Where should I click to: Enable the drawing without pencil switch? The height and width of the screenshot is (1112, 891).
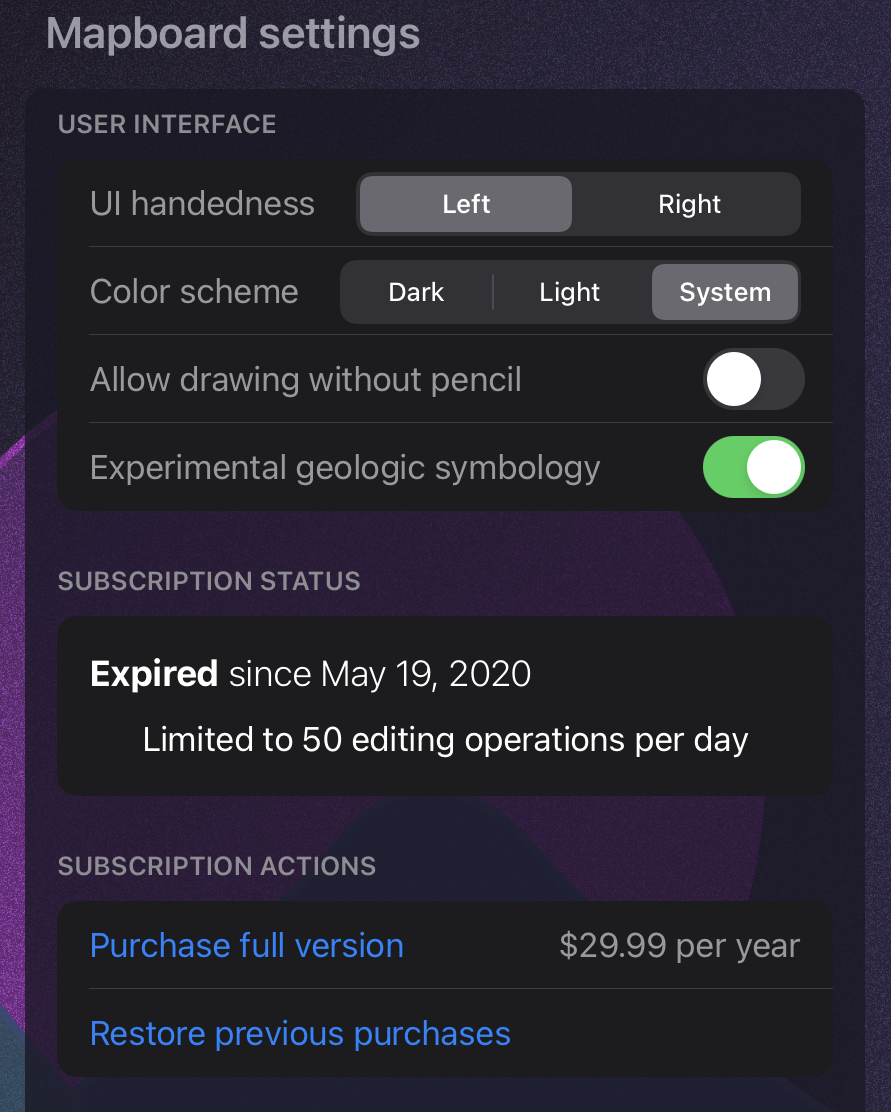point(753,380)
